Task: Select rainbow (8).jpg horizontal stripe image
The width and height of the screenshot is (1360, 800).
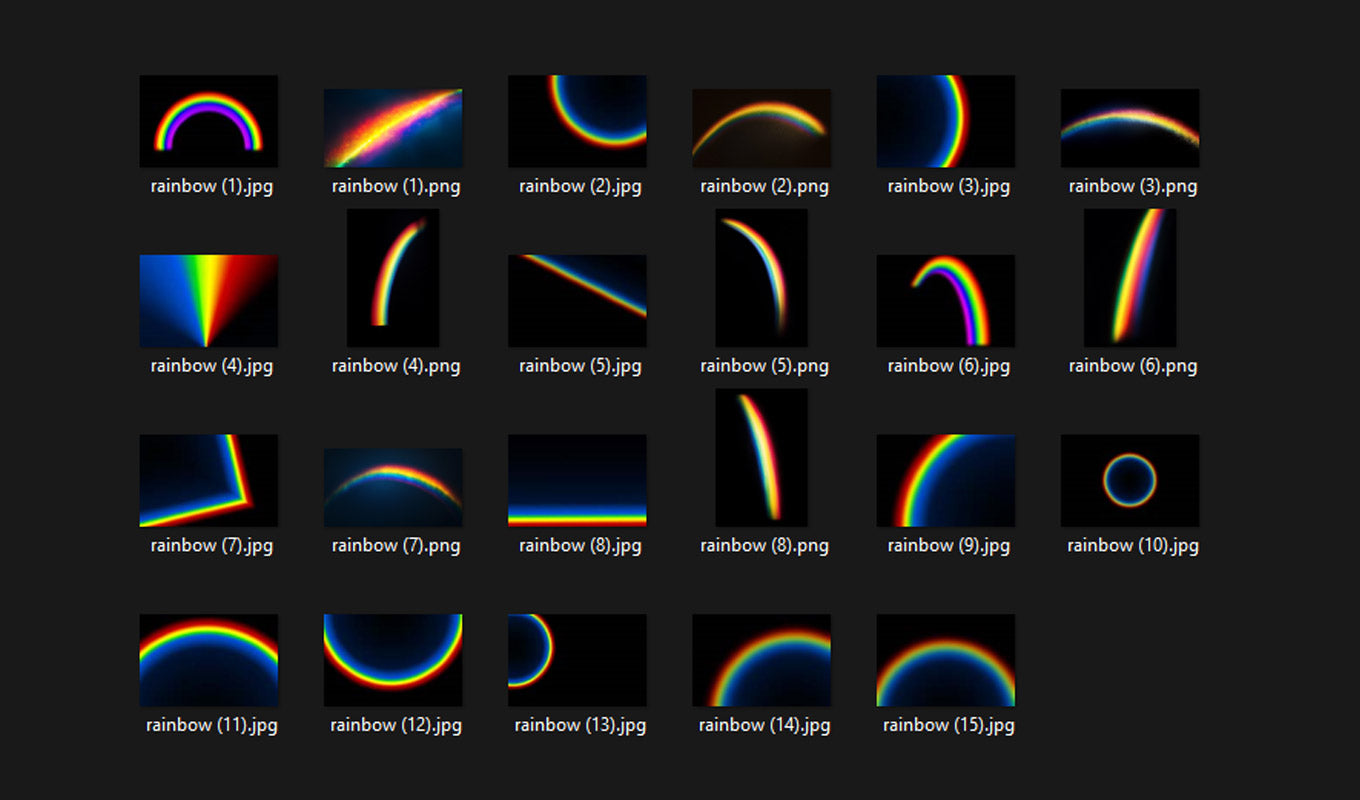Action: click(577, 480)
